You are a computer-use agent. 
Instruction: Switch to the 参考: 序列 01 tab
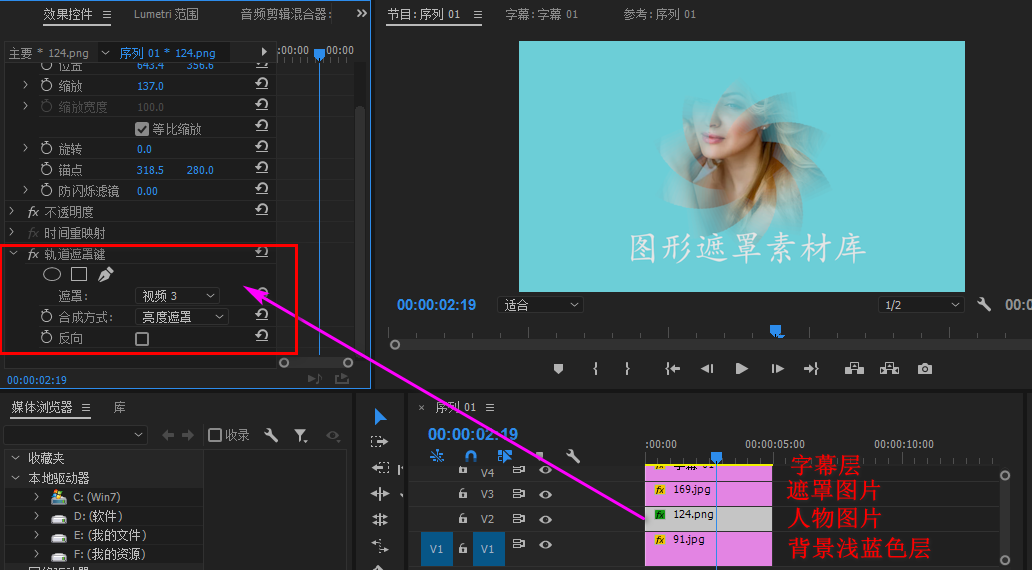point(659,14)
